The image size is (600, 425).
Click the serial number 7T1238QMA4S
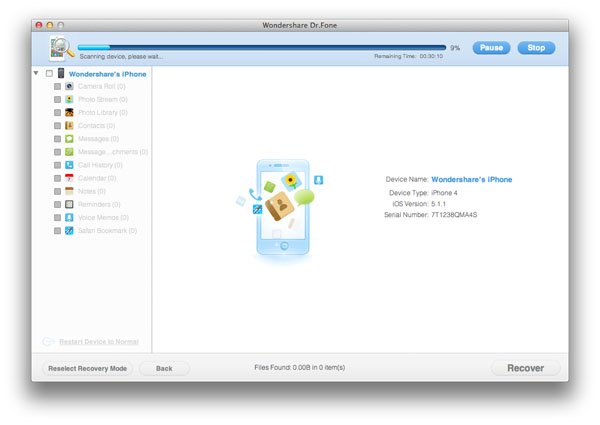(454, 215)
